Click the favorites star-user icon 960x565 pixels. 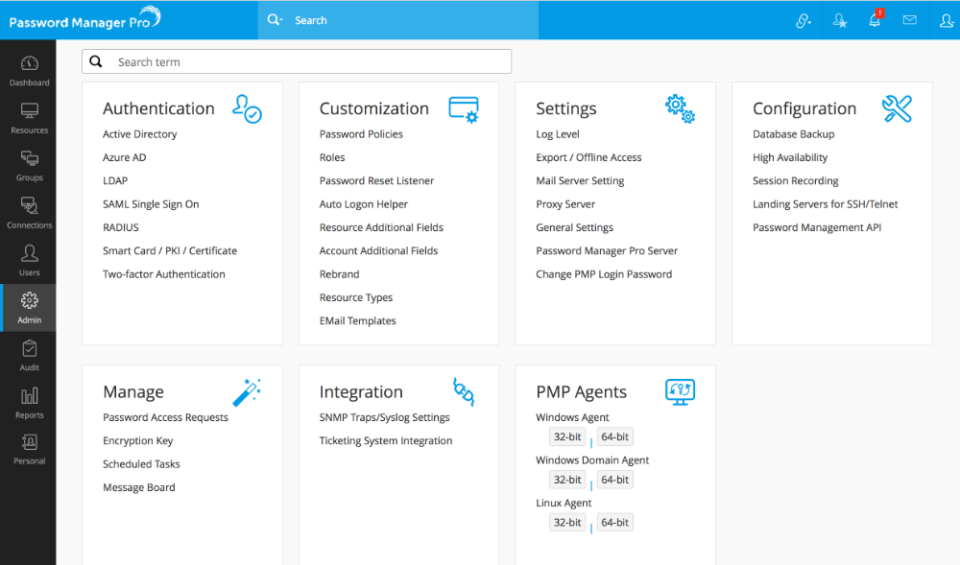click(839, 21)
